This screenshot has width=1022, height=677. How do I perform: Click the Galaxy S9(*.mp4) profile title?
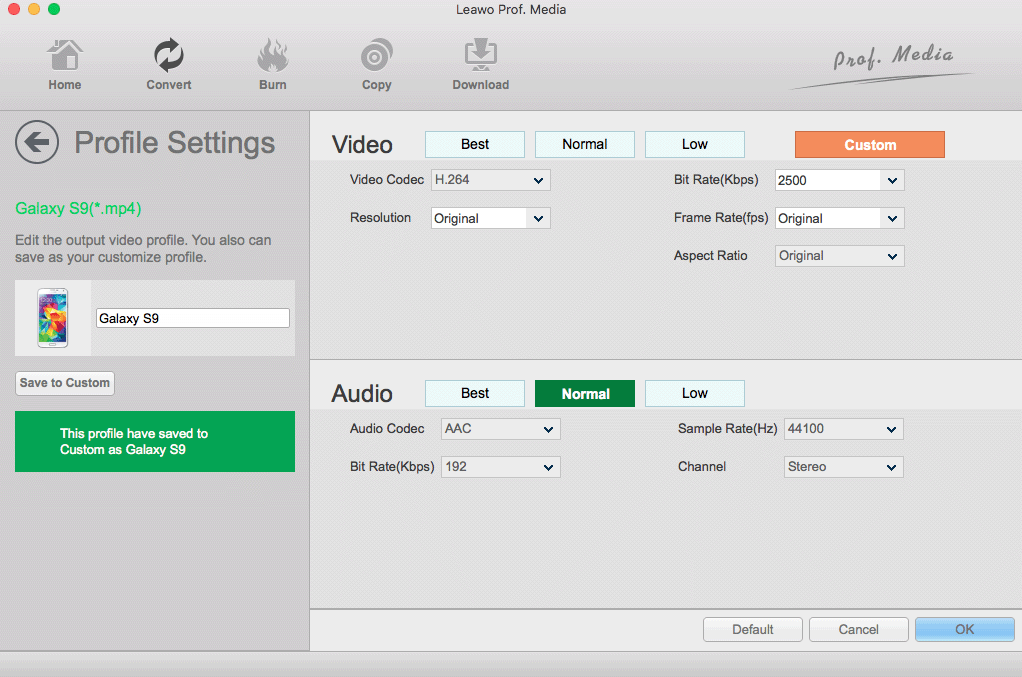(78, 209)
